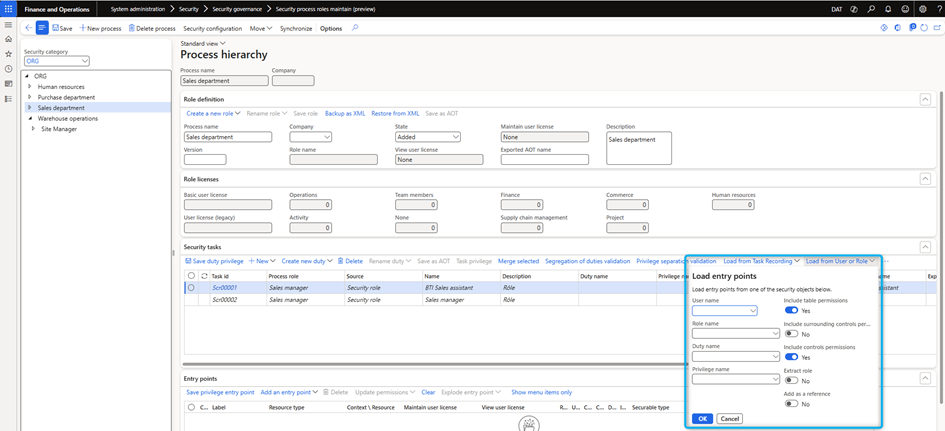This screenshot has height=431, width=945.
Task: Click the Home icon in left sidebar
Action: coord(8,39)
